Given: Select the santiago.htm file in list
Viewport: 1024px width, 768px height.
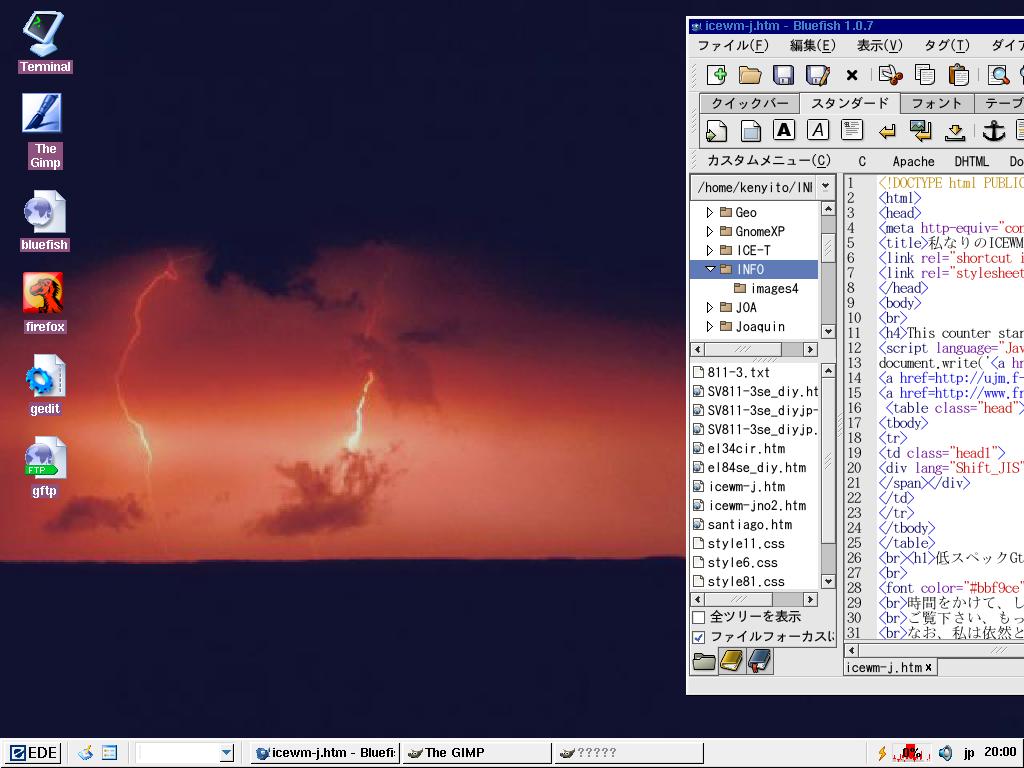Looking at the screenshot, I should coord(749,524).
